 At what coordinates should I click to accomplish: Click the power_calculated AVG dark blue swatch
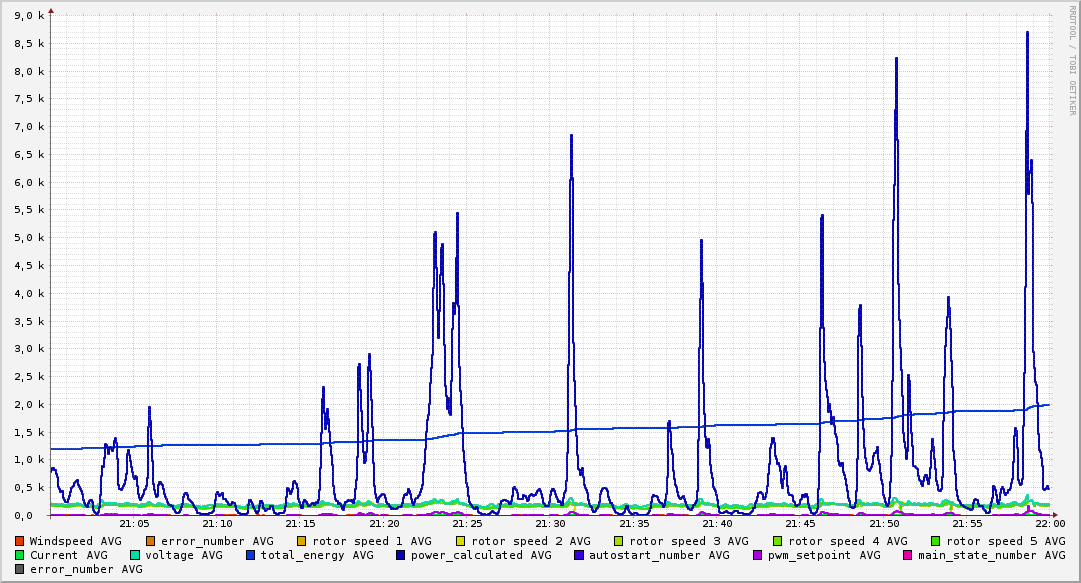[401, 555]
